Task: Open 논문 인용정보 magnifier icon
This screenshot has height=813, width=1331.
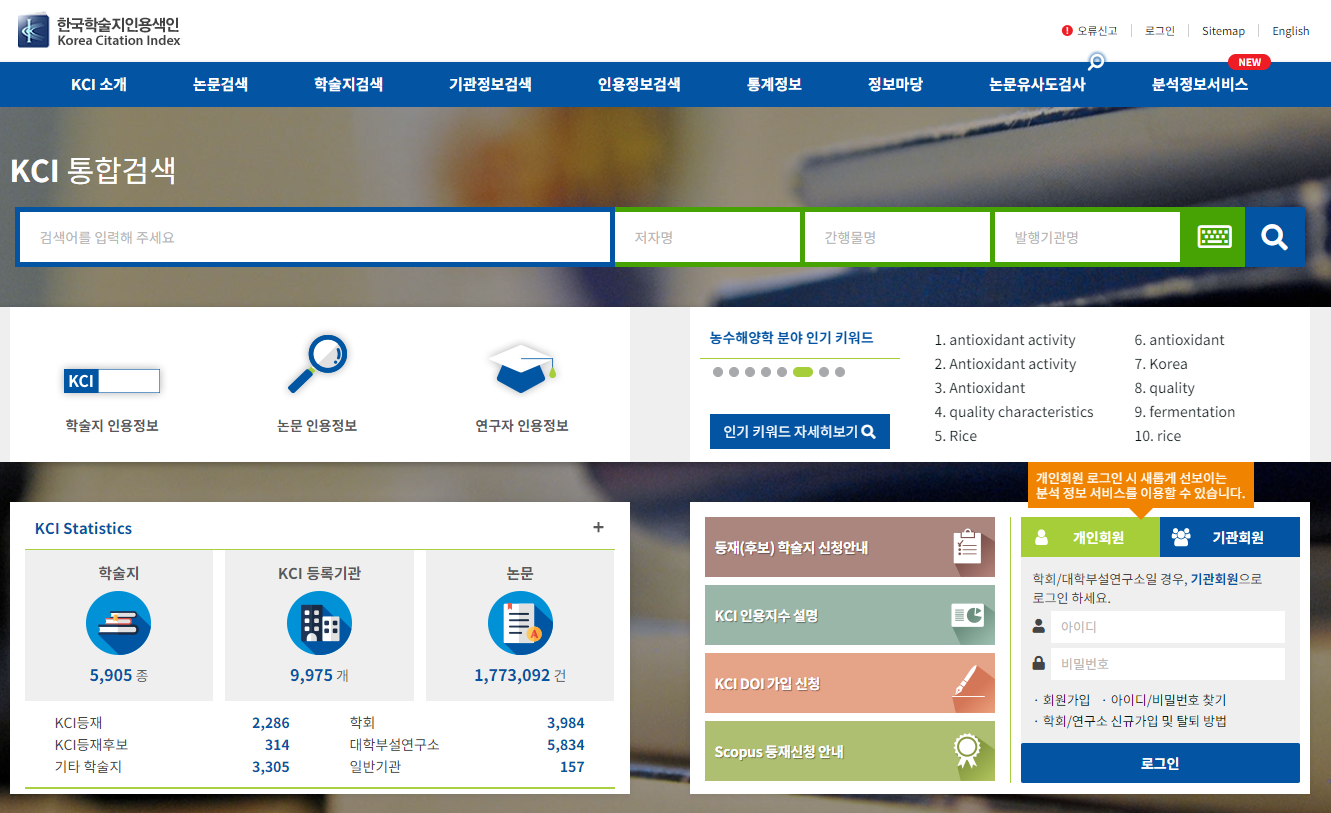Action: tap(317, 364)
